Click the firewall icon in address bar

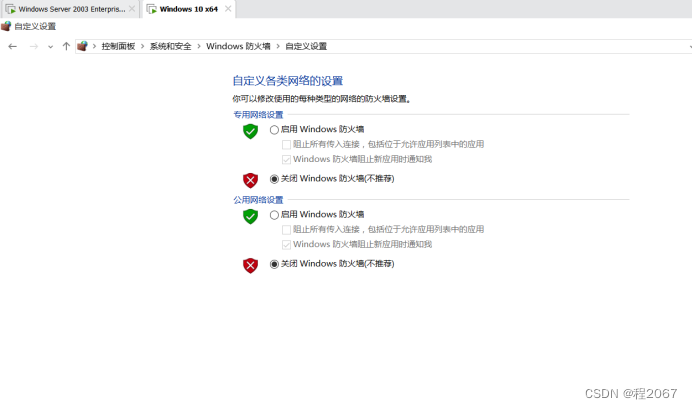pos(83,46)
